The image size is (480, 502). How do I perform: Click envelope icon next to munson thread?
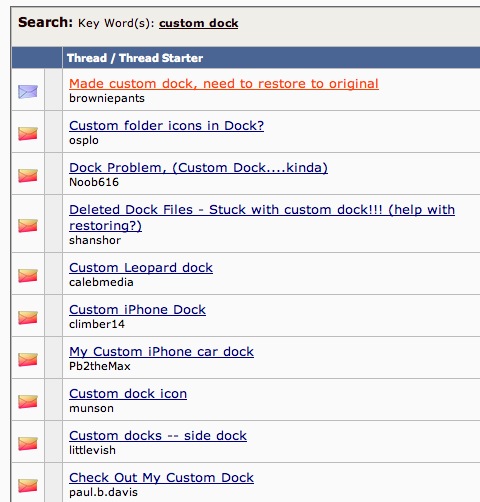pyautogui.click(x=28, y=402)
